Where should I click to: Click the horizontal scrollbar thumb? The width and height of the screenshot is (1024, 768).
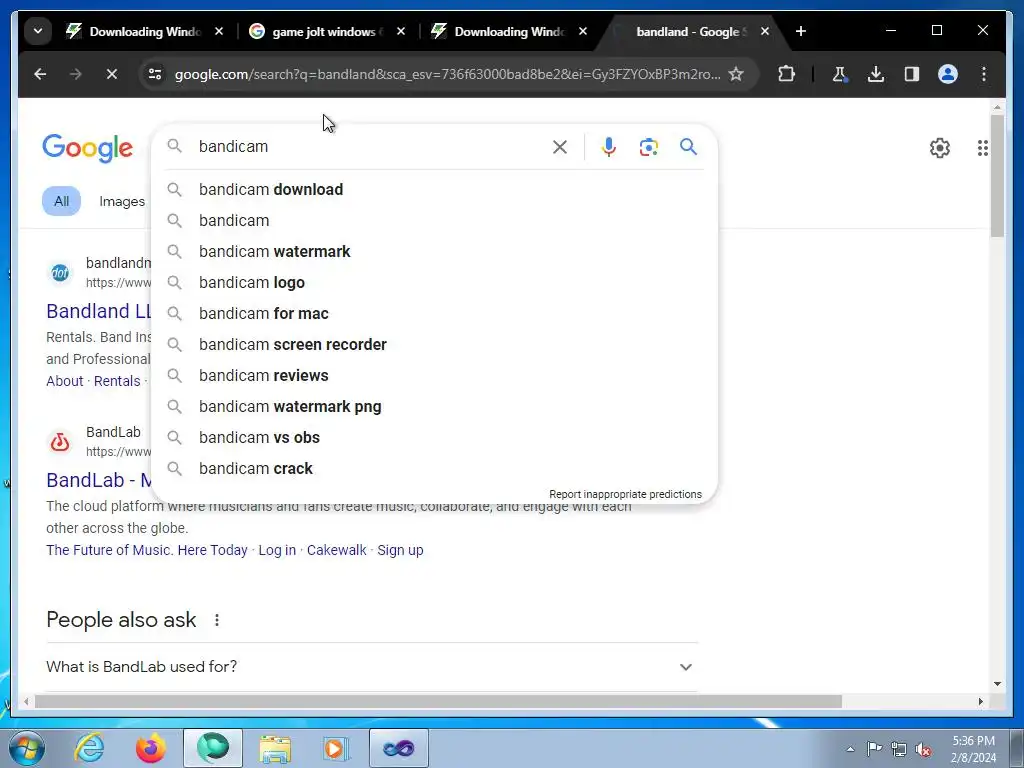(438, 702)
